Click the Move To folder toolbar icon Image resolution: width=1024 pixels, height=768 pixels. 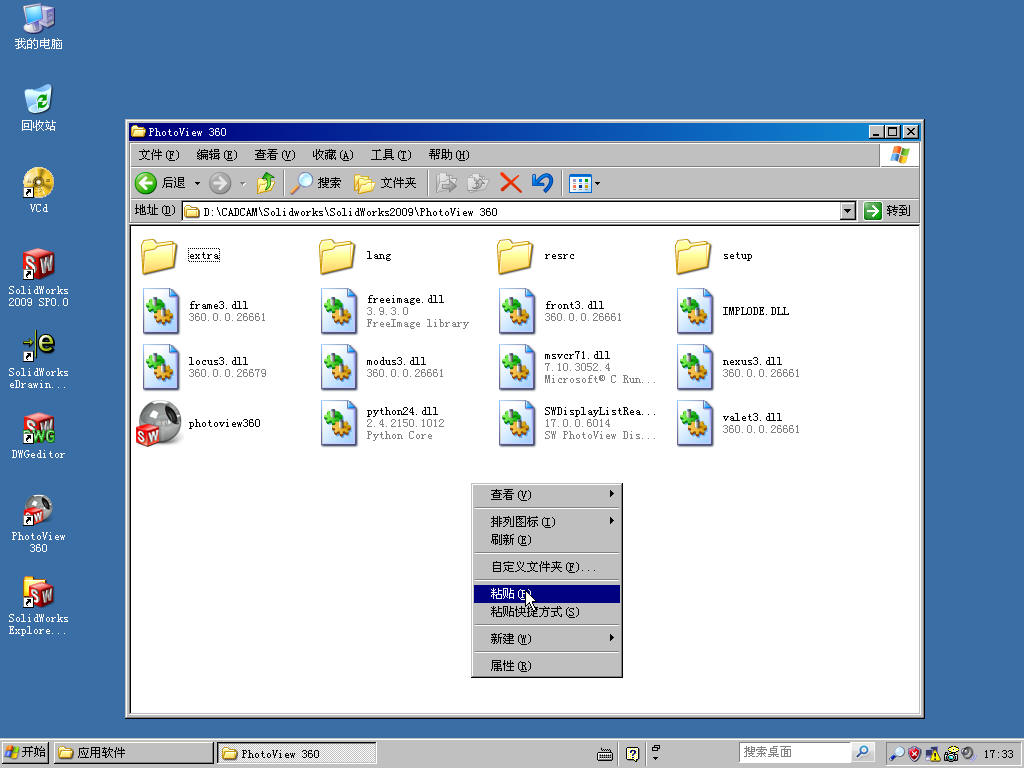(446, 183)
